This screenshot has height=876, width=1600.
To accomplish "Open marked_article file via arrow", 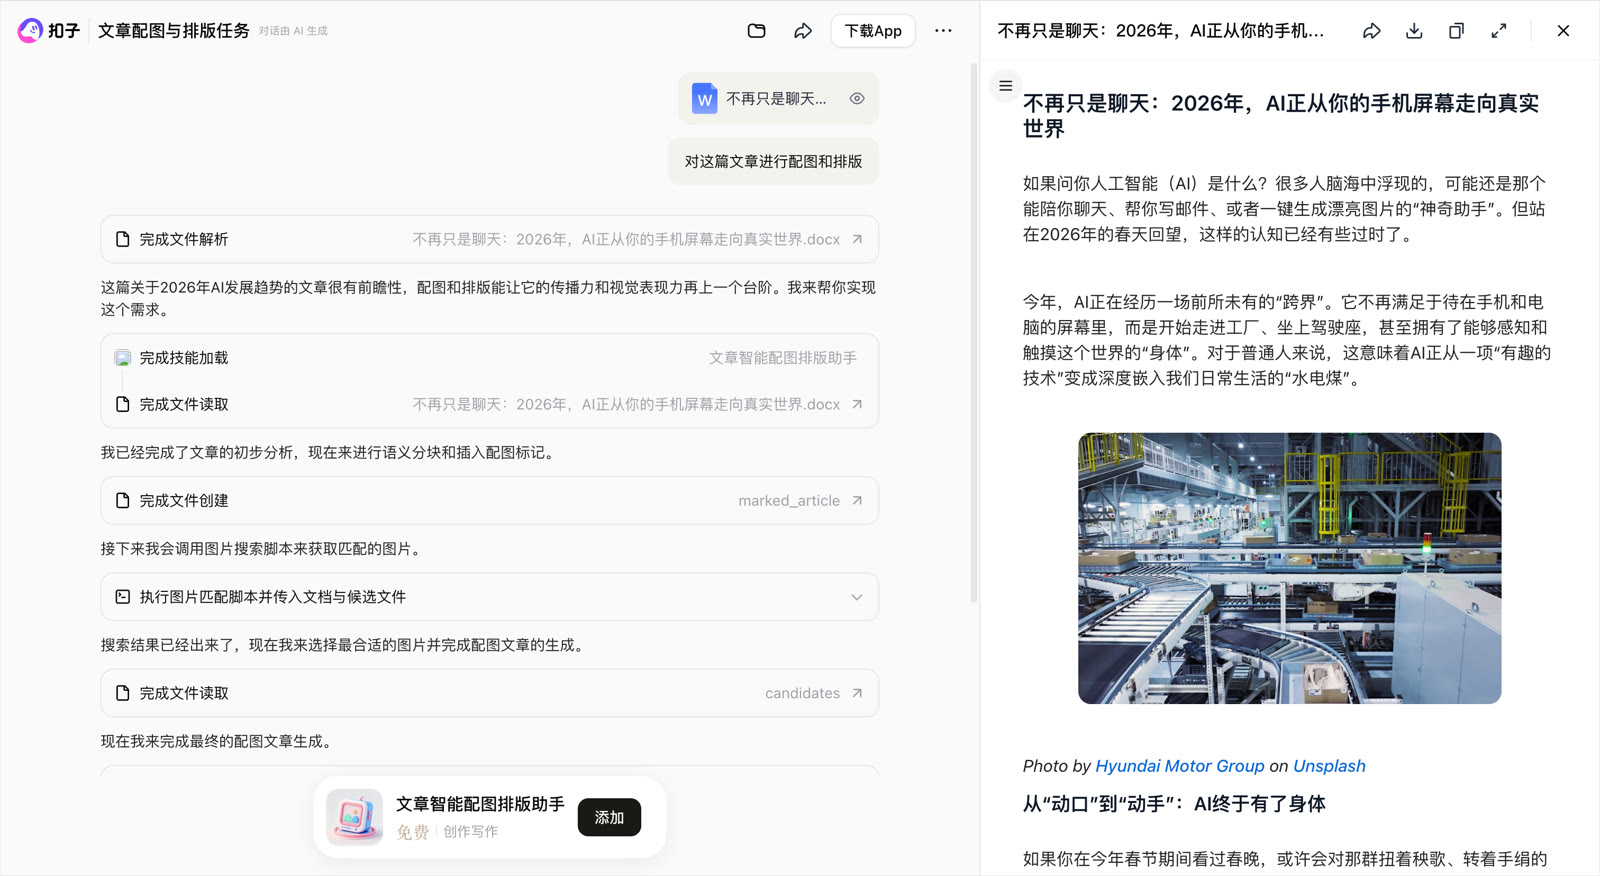I will (857, 501).
